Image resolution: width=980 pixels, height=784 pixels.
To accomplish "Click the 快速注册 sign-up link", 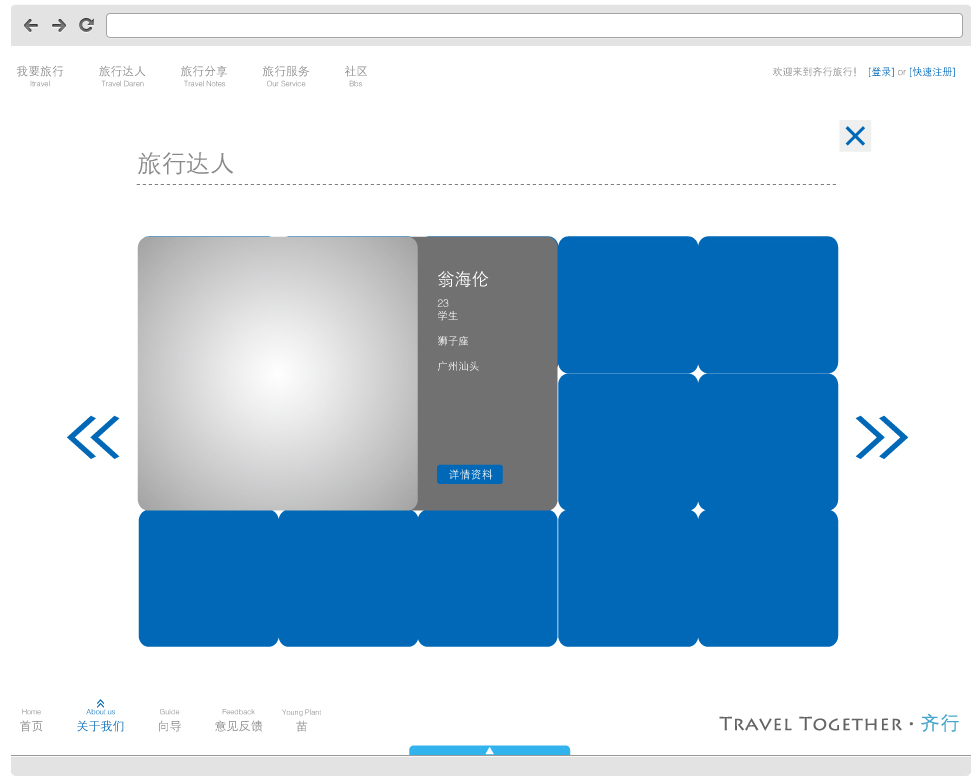I will coord(932,72).
